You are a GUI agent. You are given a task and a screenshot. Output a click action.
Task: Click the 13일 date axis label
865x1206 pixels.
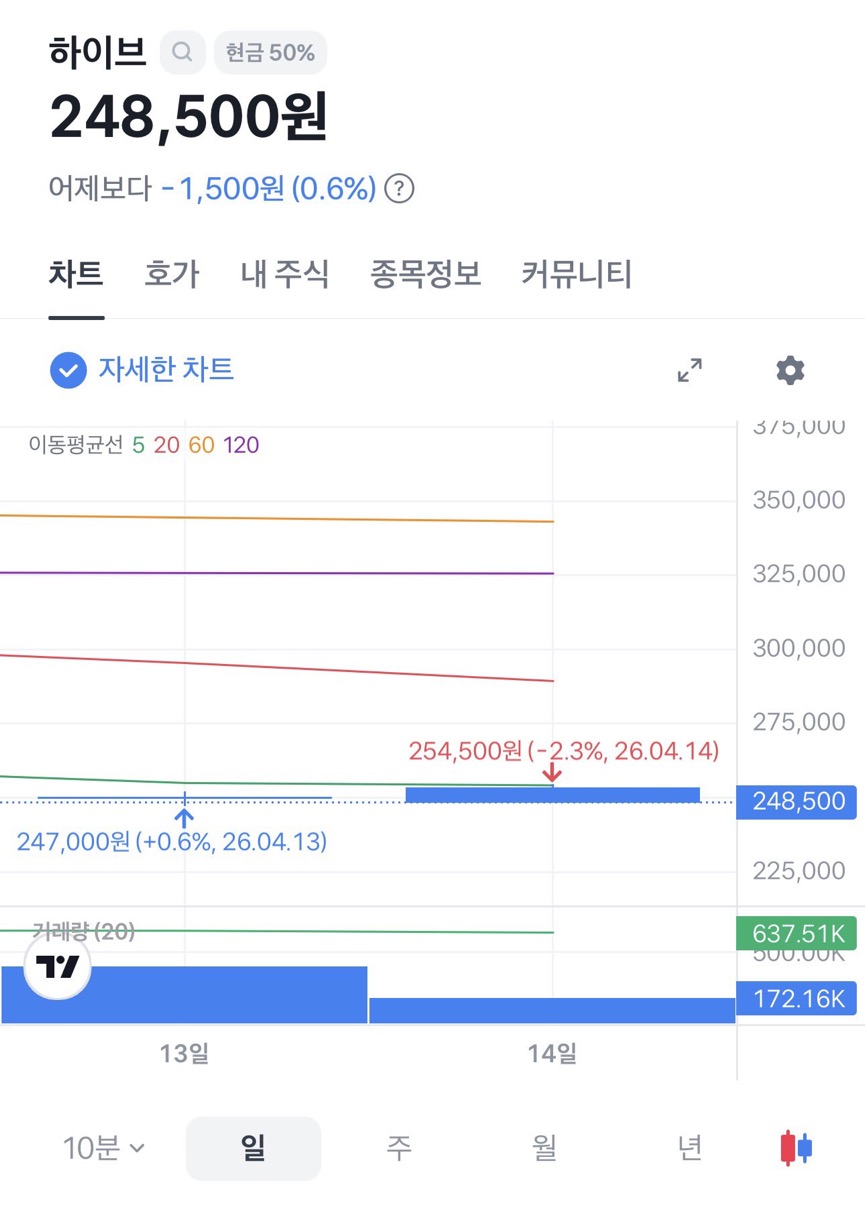coord(185,1052)
